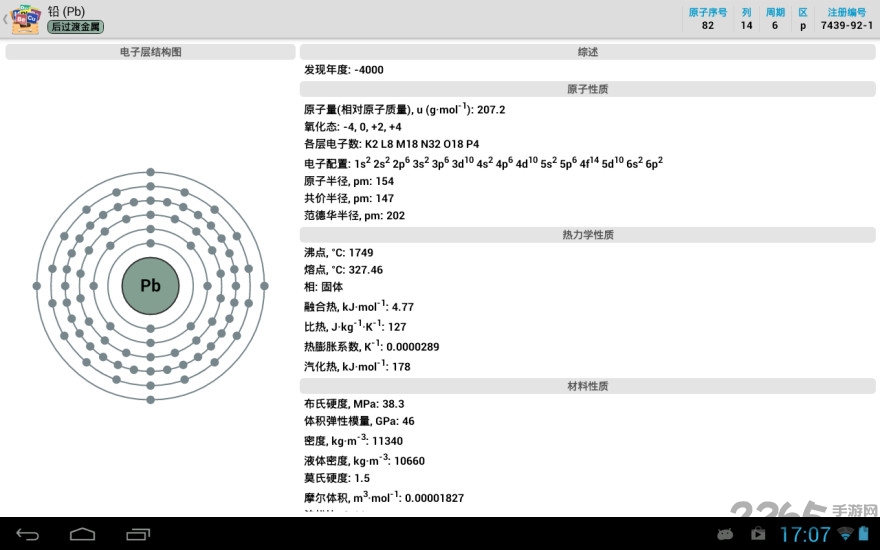Tap the 原子序号 82 header cell
This screenshot has width=880, height=550.
(x=708, y=19)
